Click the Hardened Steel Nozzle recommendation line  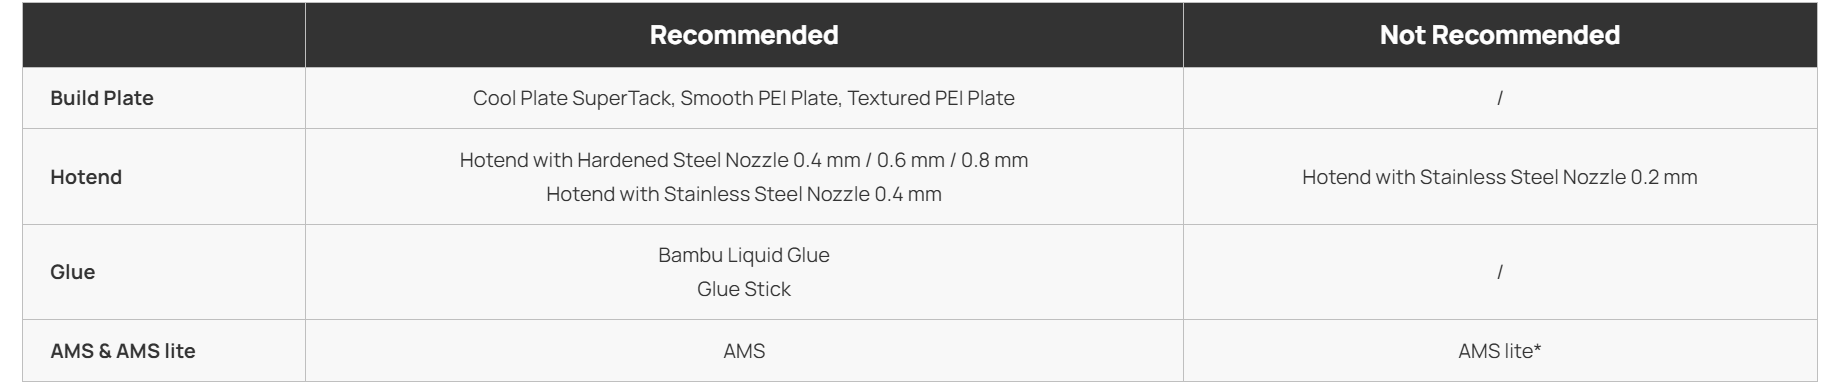tap(744, 160)
